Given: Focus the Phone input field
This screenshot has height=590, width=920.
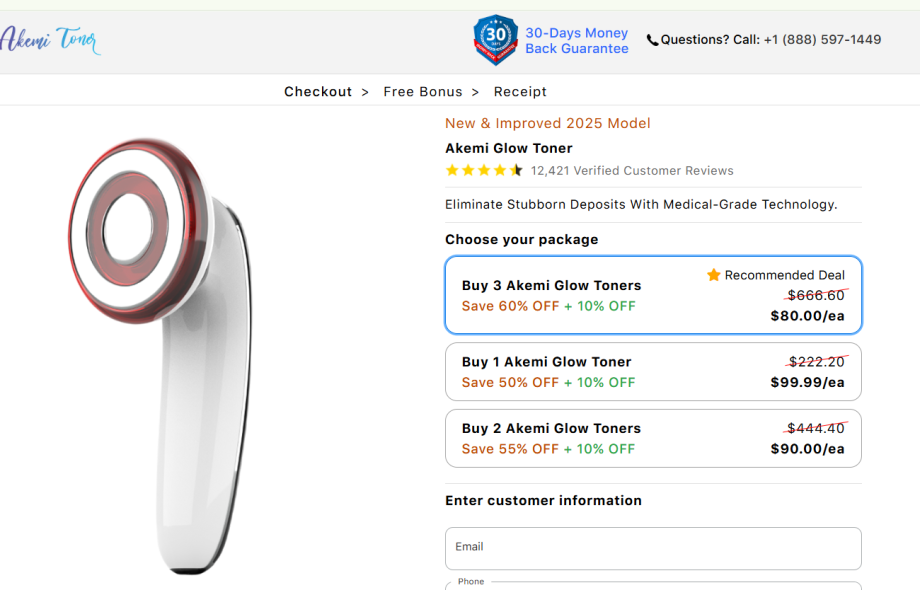Looking at the screenshot, I should coord(653,584).
